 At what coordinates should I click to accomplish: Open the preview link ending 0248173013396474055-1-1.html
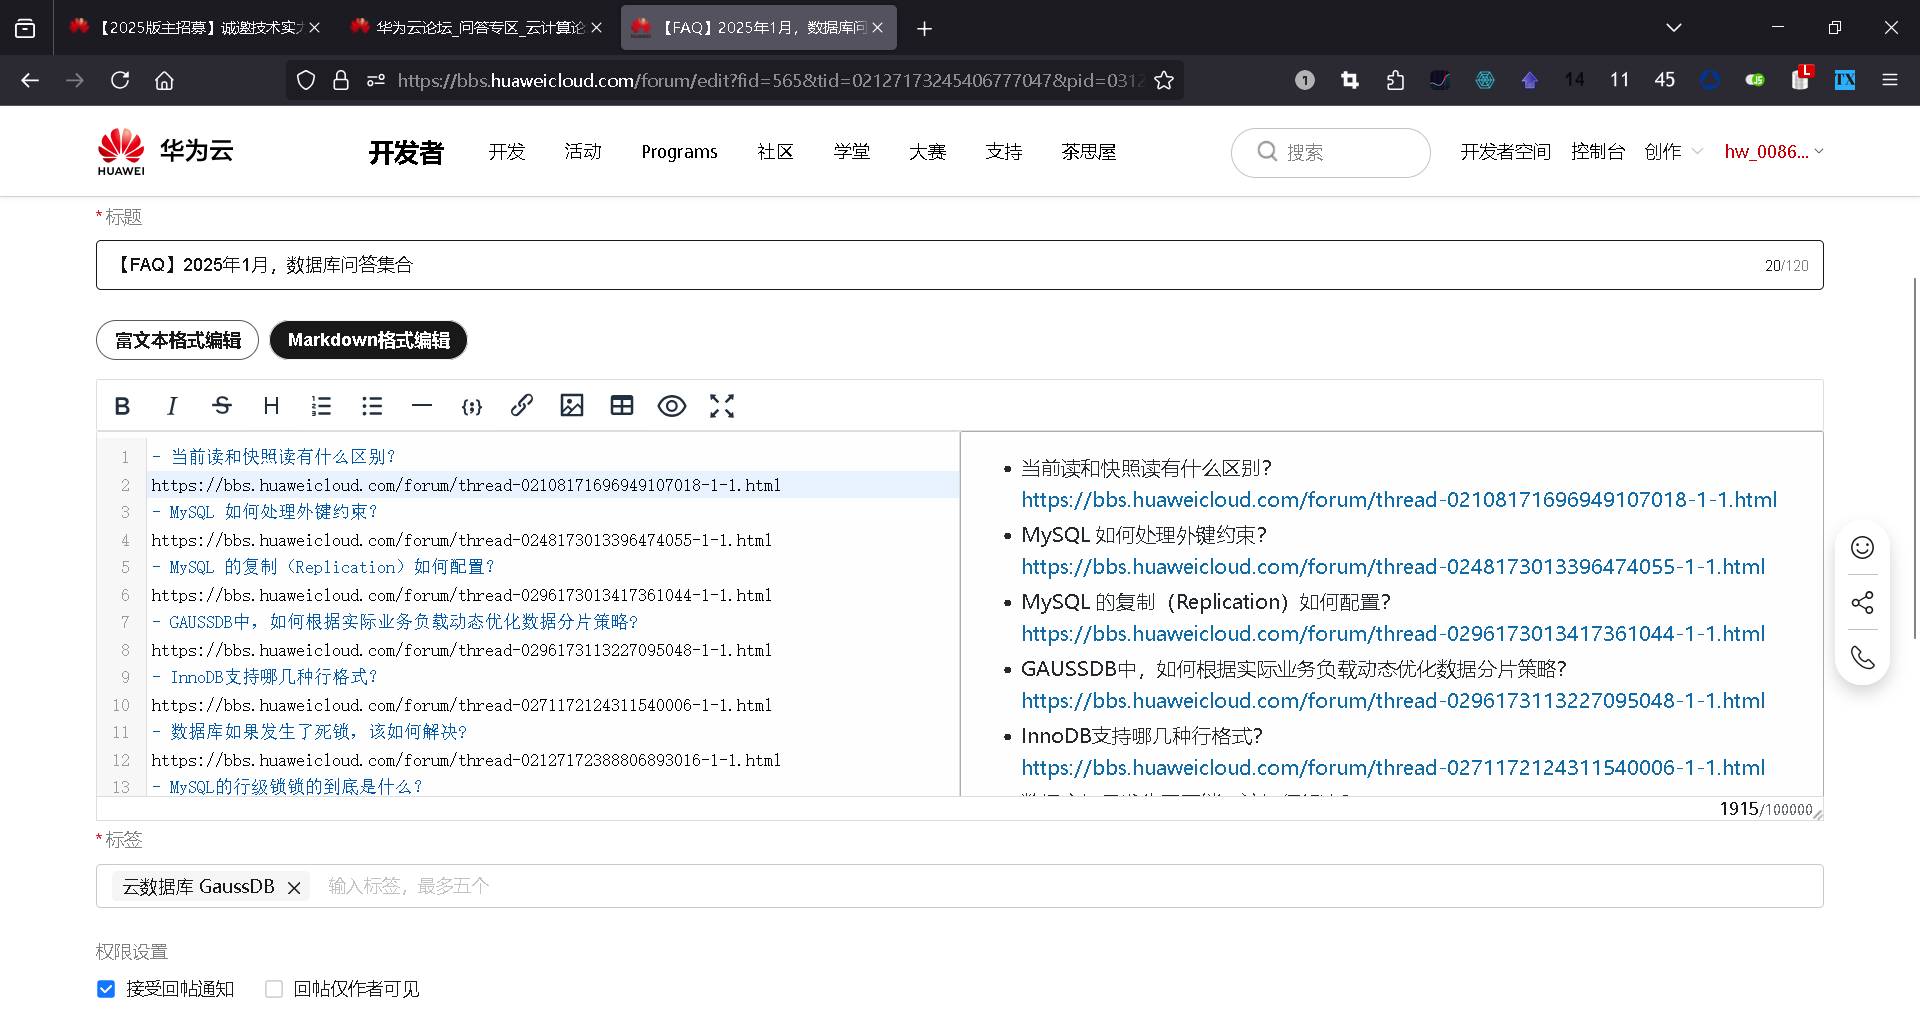(1393, 567)
